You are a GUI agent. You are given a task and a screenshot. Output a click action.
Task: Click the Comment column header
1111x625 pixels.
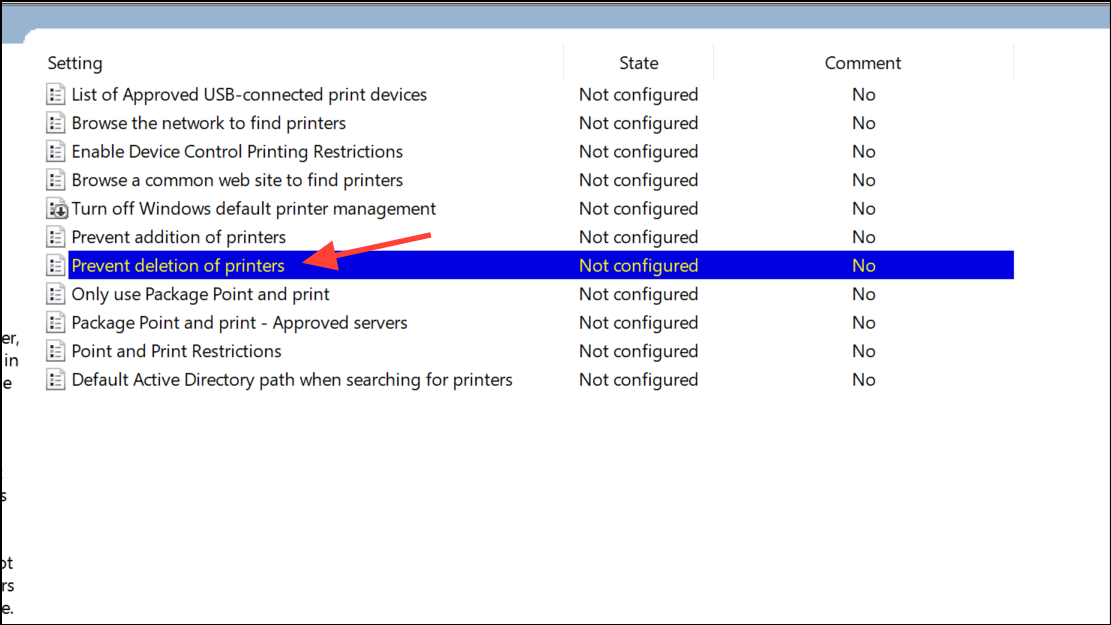[862, 63]
